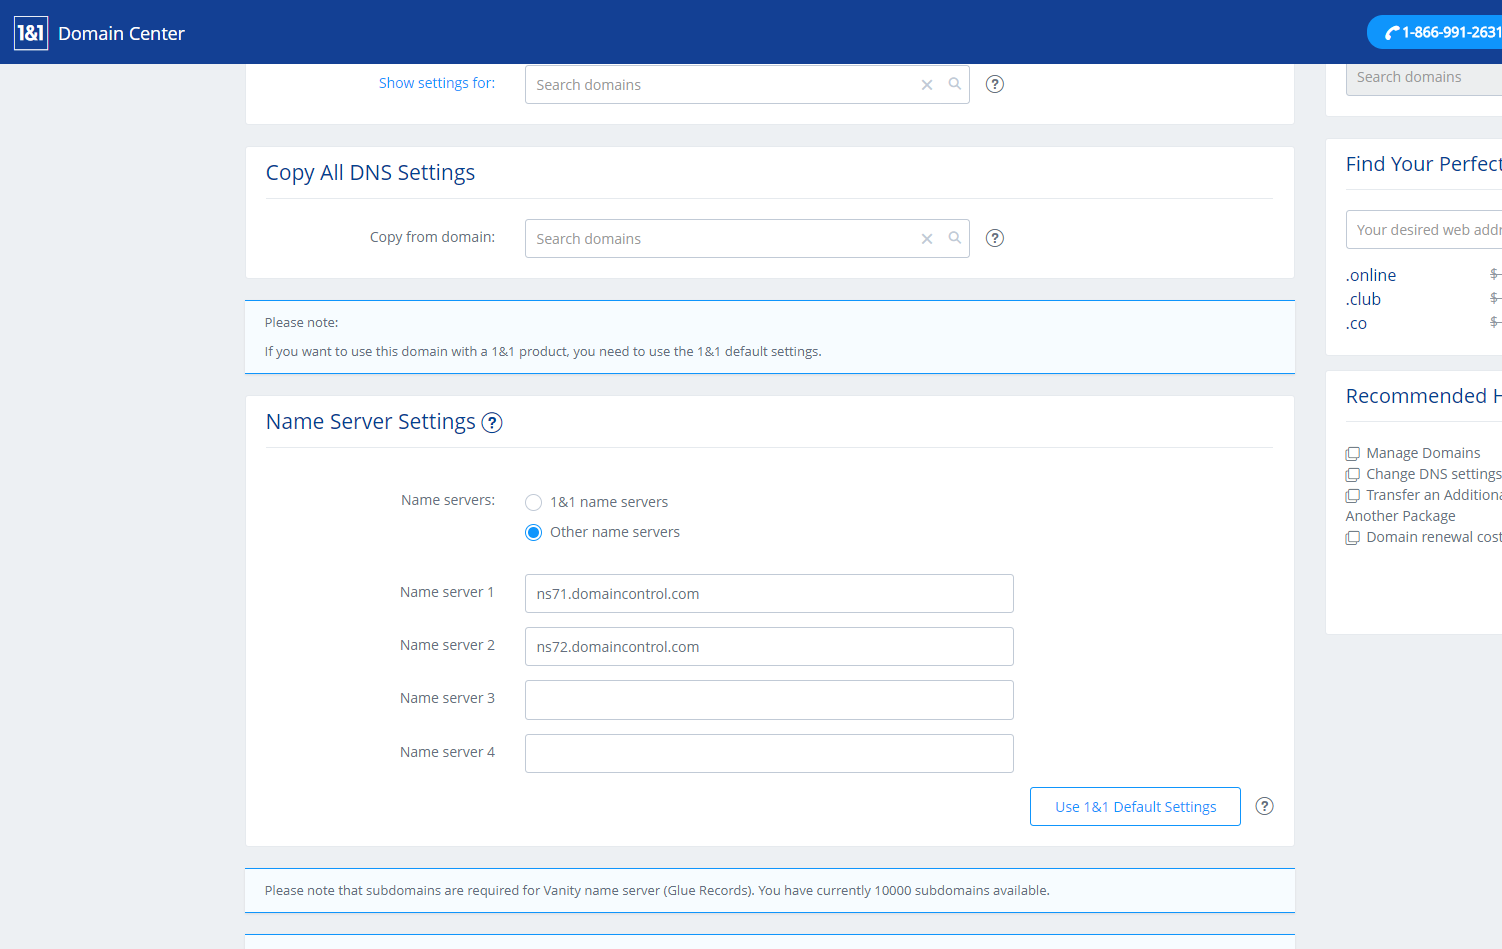The image size is (1502, 949).
Task: Open help icon beside Show settings field
Action: point(995,84)
